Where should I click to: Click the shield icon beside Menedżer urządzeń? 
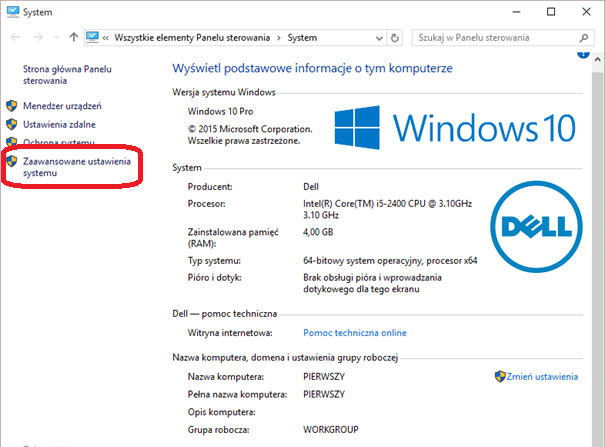coord(12,106)
